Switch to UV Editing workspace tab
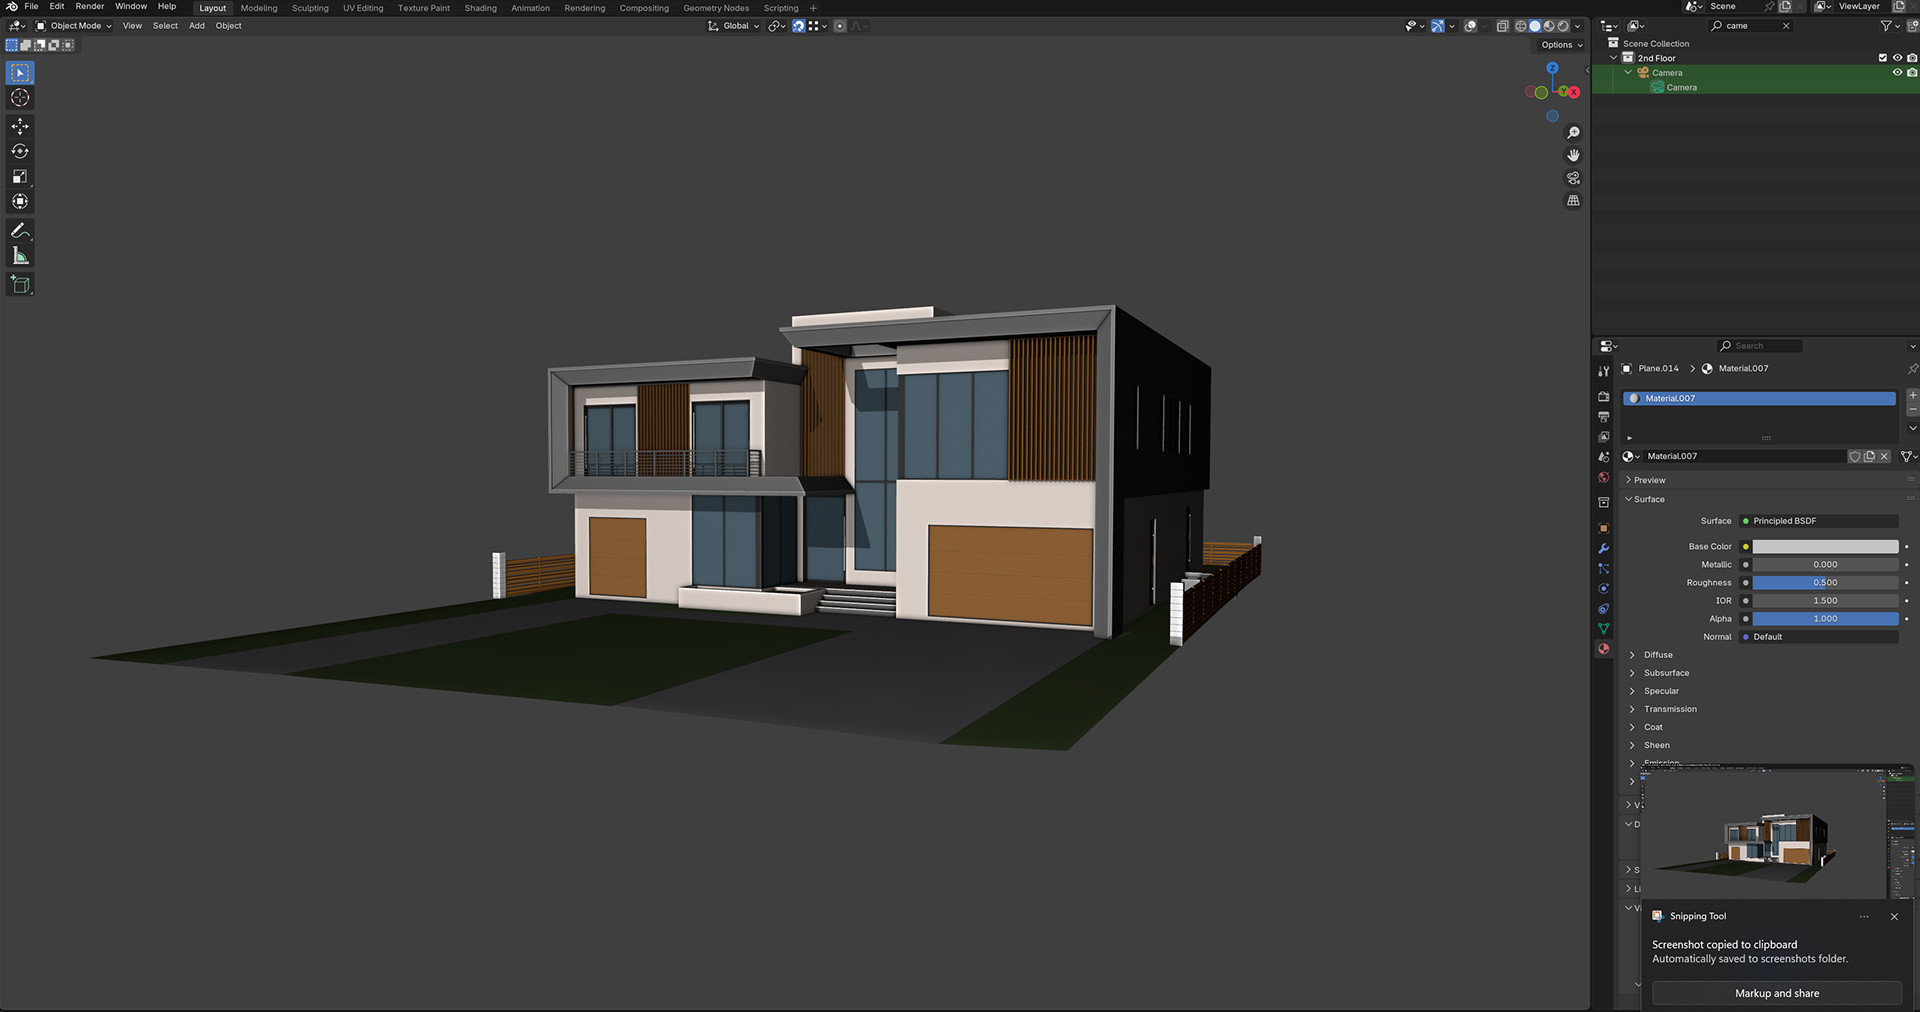 pyautogui.click(x=363, y=8)
